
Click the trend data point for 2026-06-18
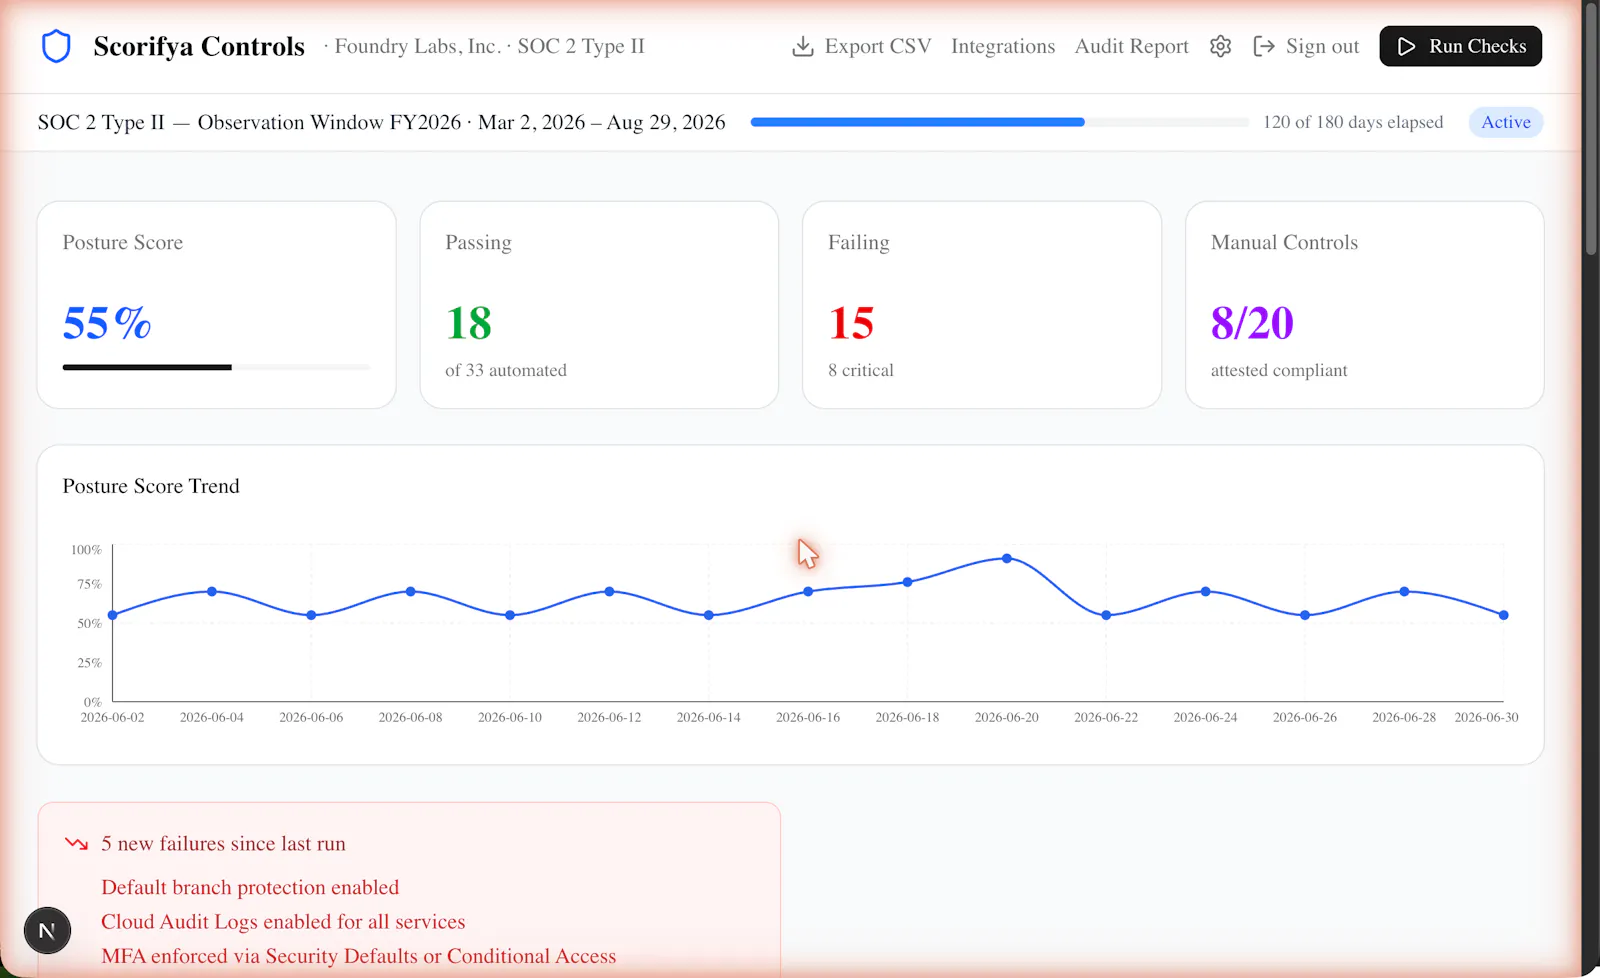pyautogui.click(x=908, y=582)
